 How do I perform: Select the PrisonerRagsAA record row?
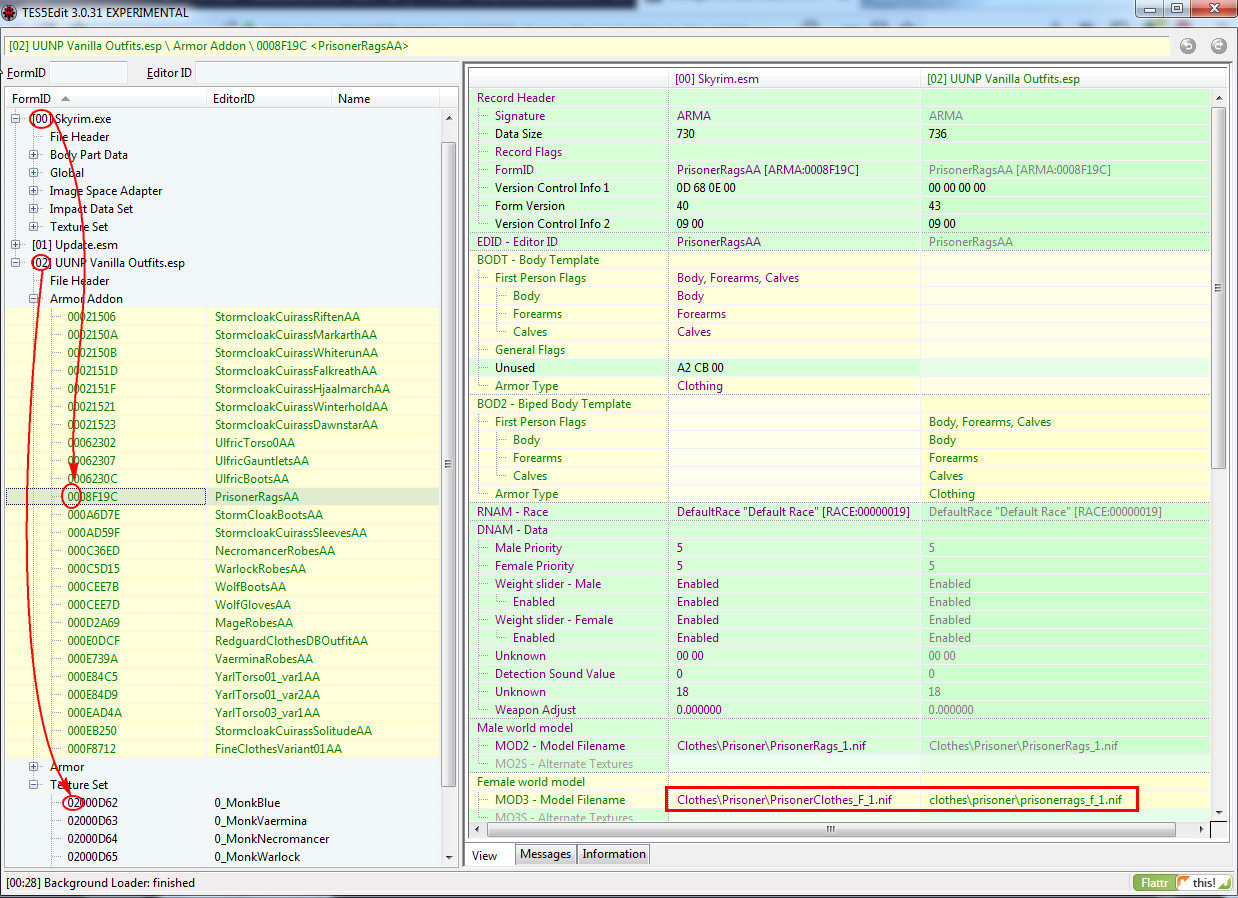point(222,497)
